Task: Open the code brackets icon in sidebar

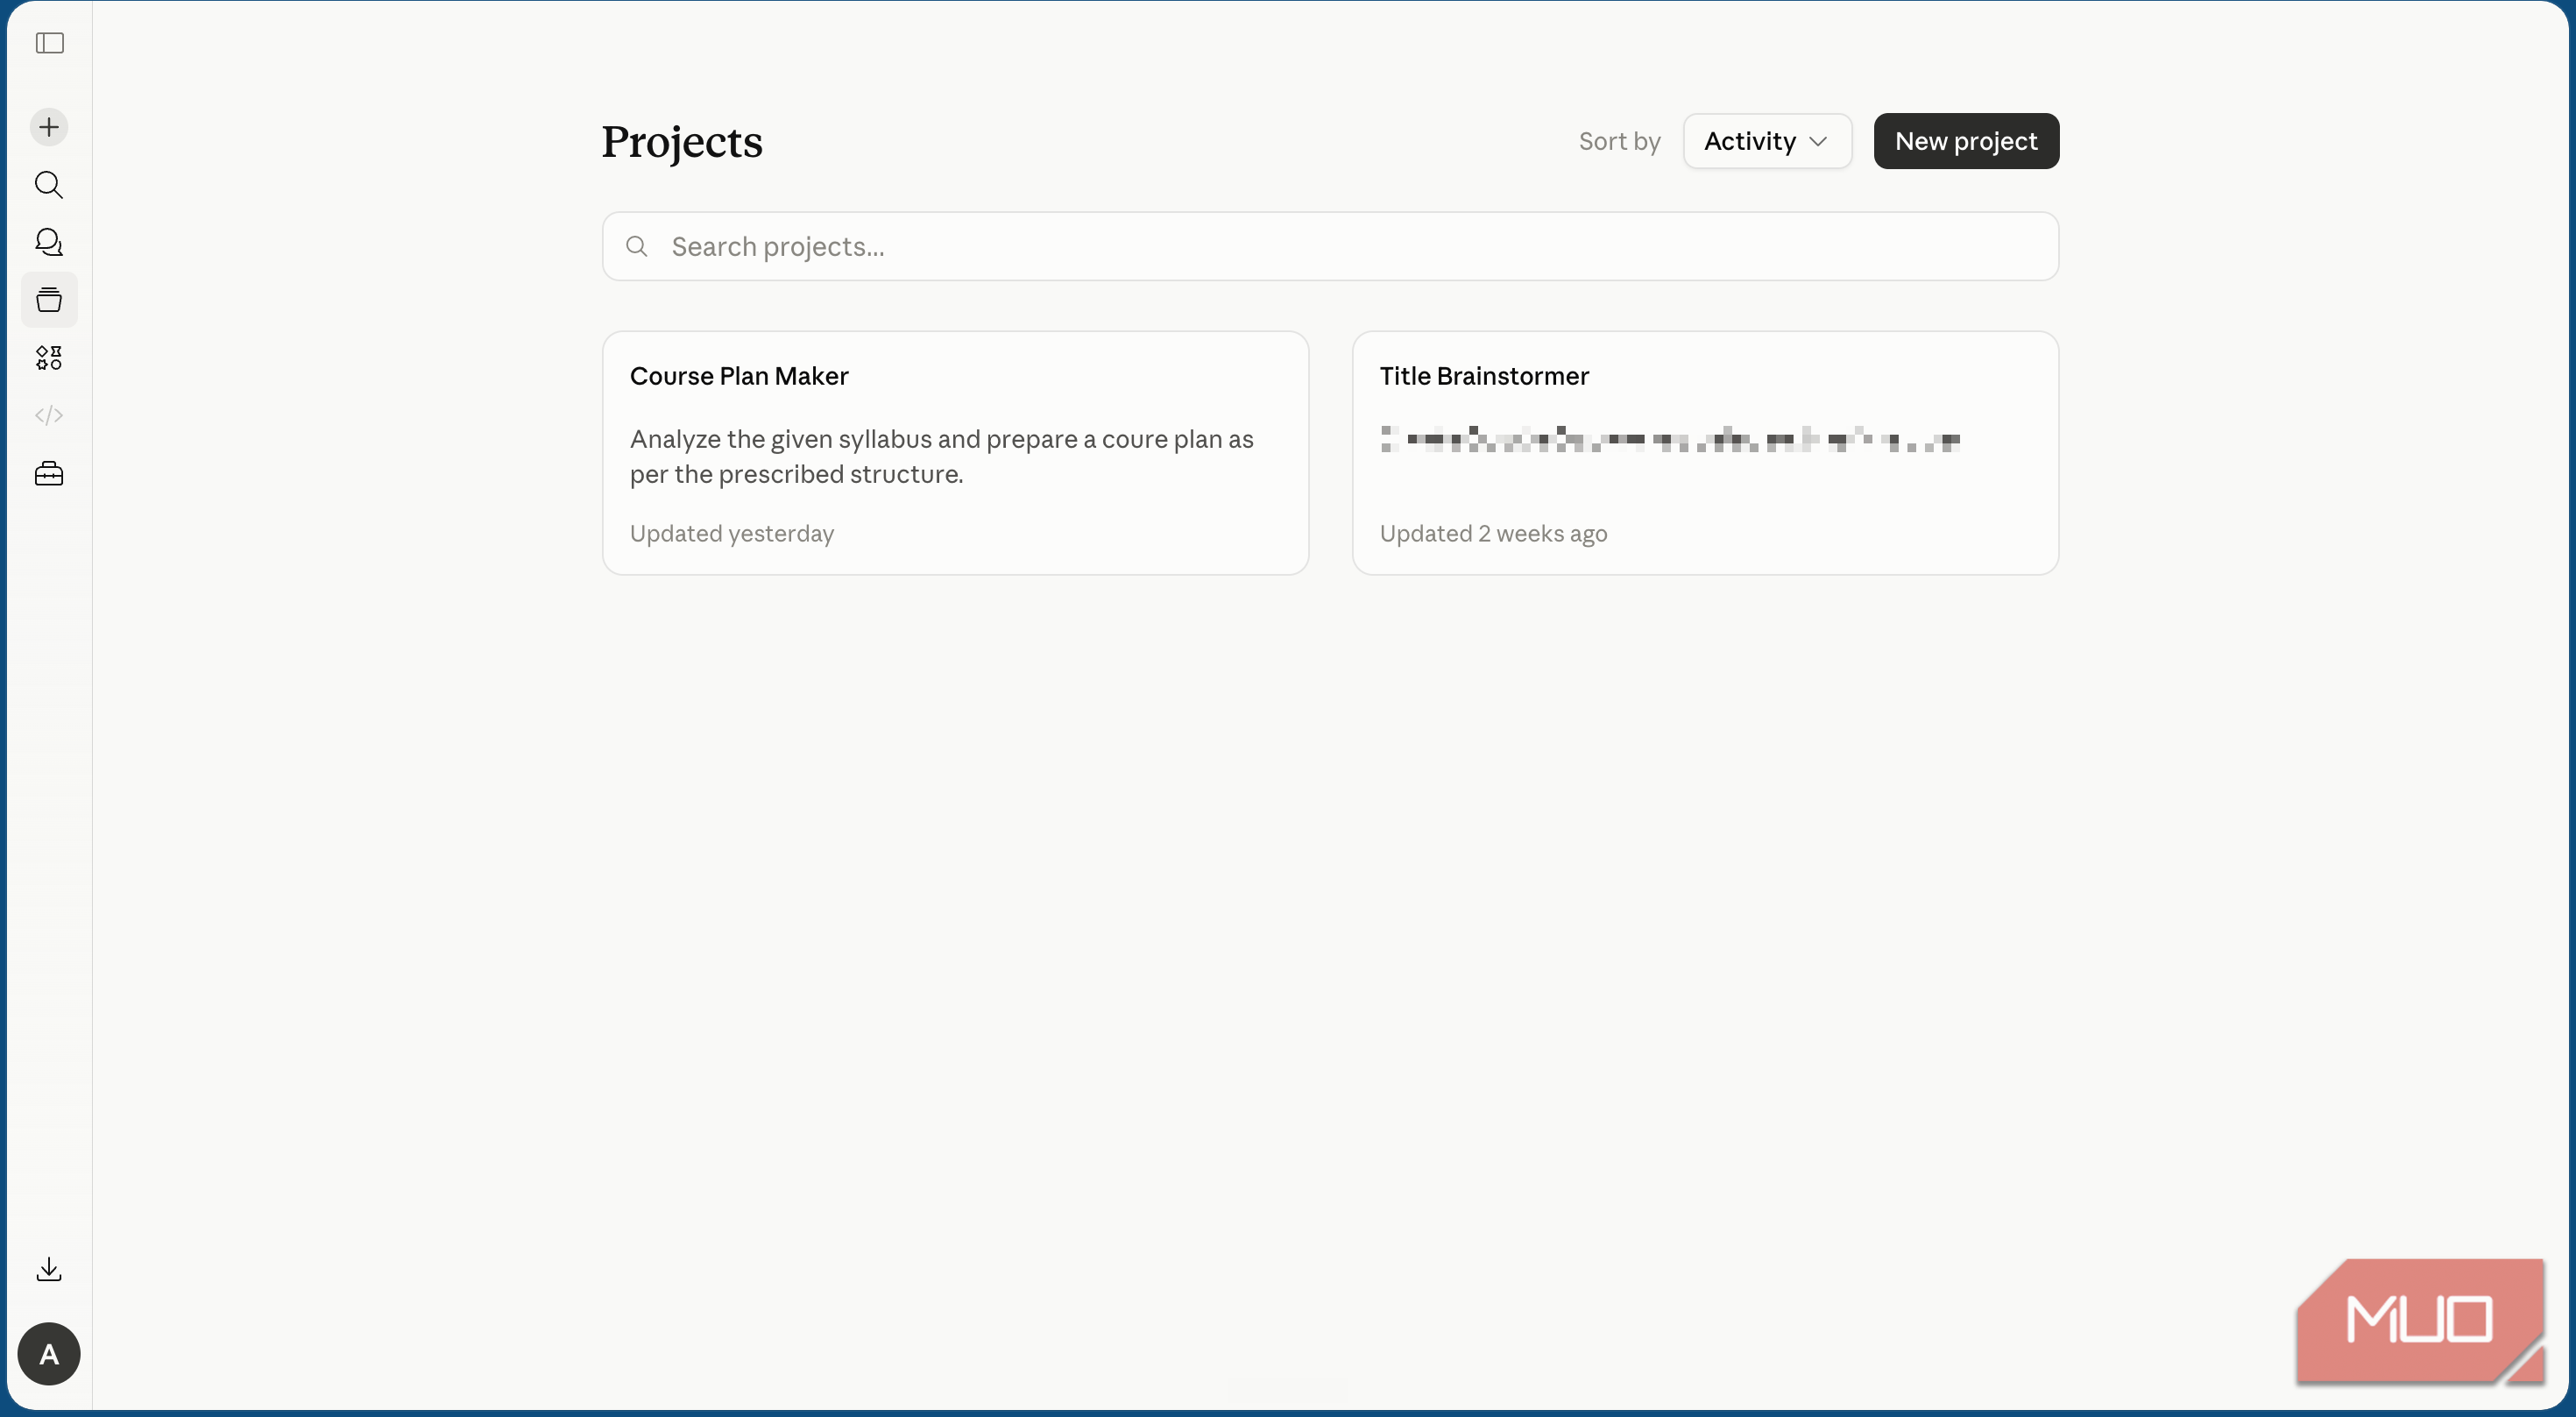Action: pyautogui.click(x=49, y=415)
